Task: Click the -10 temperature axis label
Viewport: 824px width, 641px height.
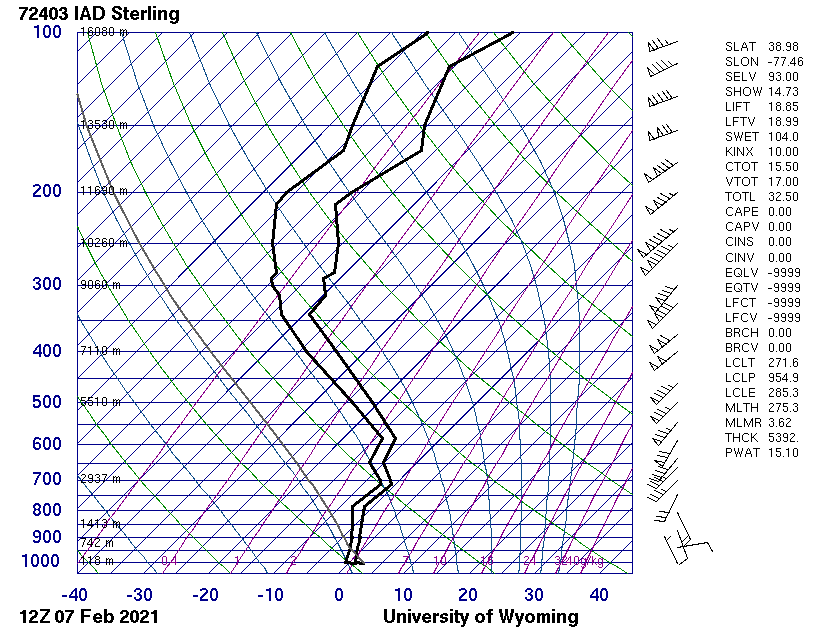Action: pyautogui.click(x=270, y=595)
